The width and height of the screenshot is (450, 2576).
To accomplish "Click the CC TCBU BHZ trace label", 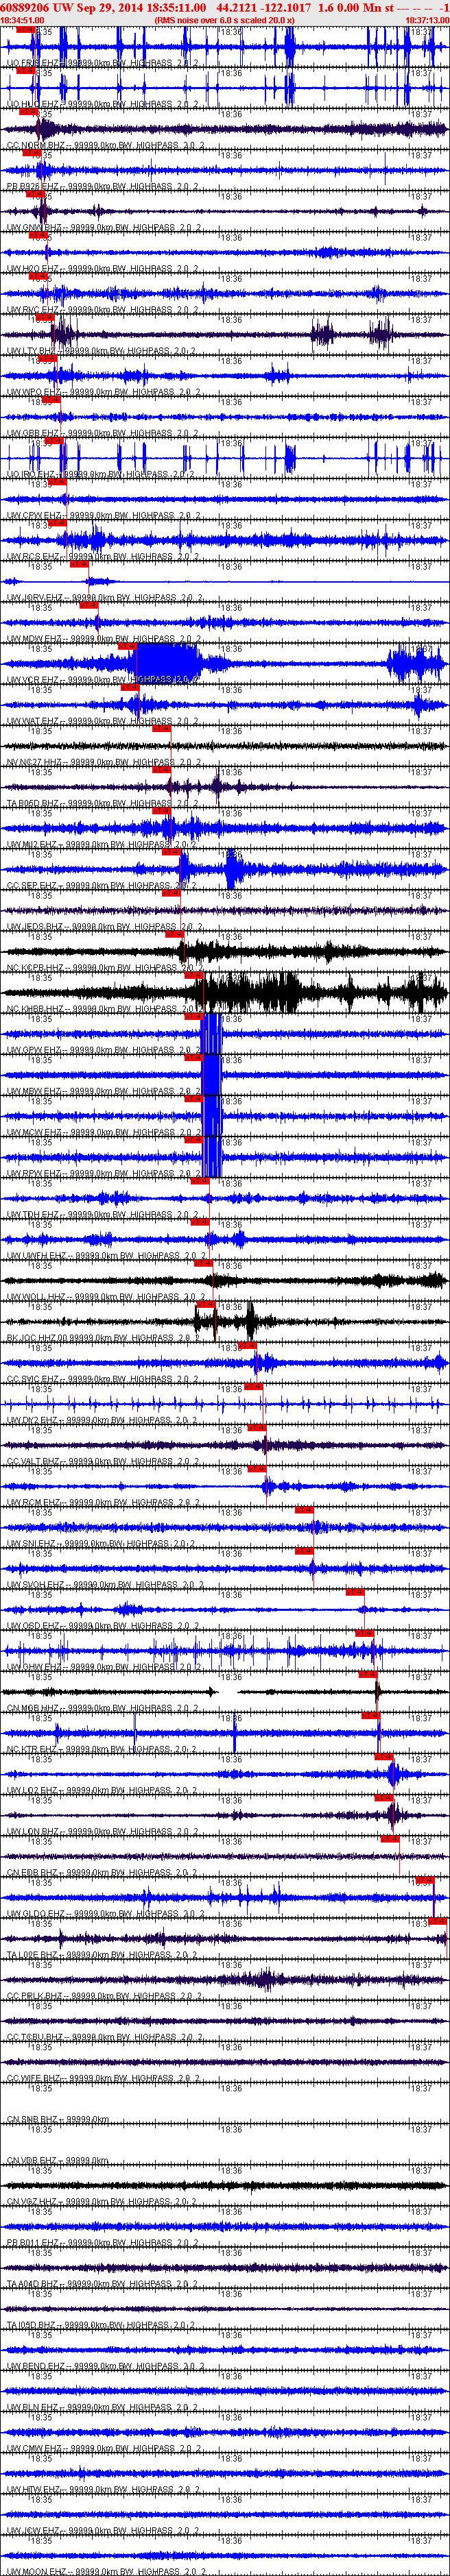I will click(x=105, y=2038).
